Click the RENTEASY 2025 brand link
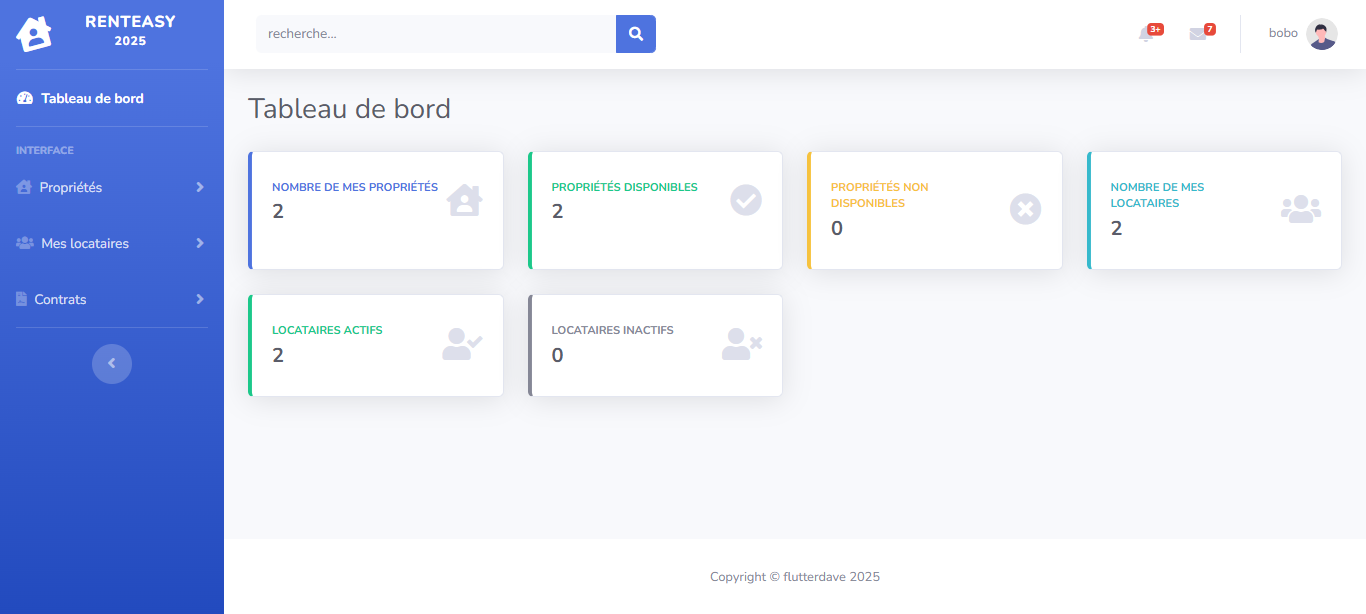This screenshot has width=1366, height=614. click(112, 34)
